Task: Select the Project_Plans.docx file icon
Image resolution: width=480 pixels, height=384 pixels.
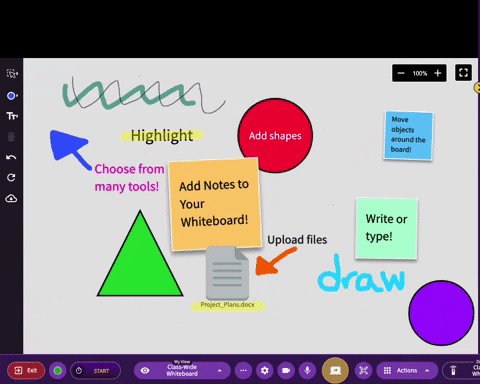Action: click(x=227, y=273)
